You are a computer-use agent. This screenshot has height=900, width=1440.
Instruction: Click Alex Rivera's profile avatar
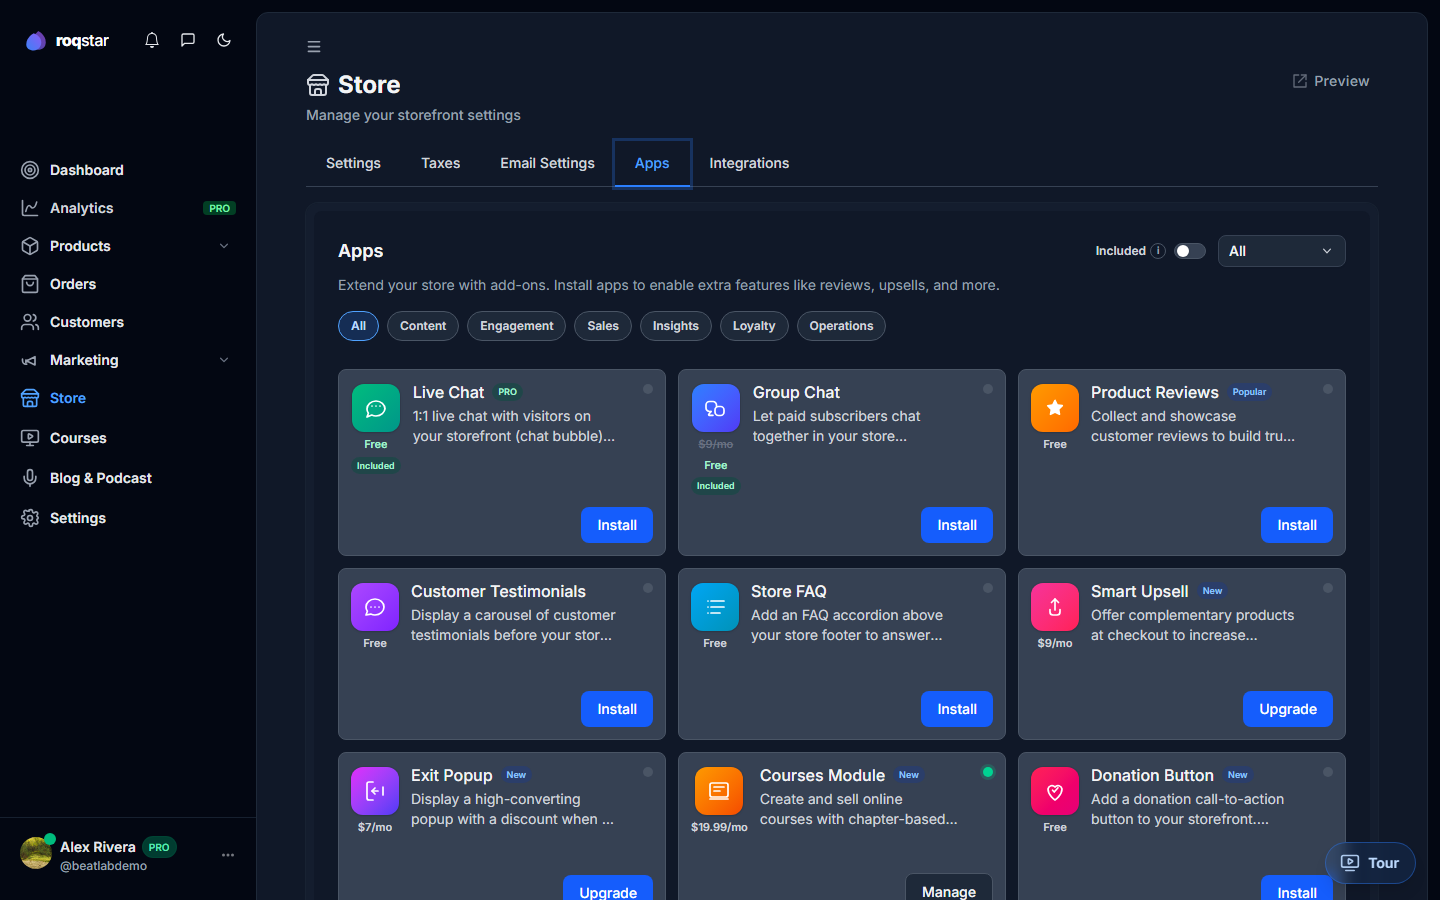[x=36, y=853]
